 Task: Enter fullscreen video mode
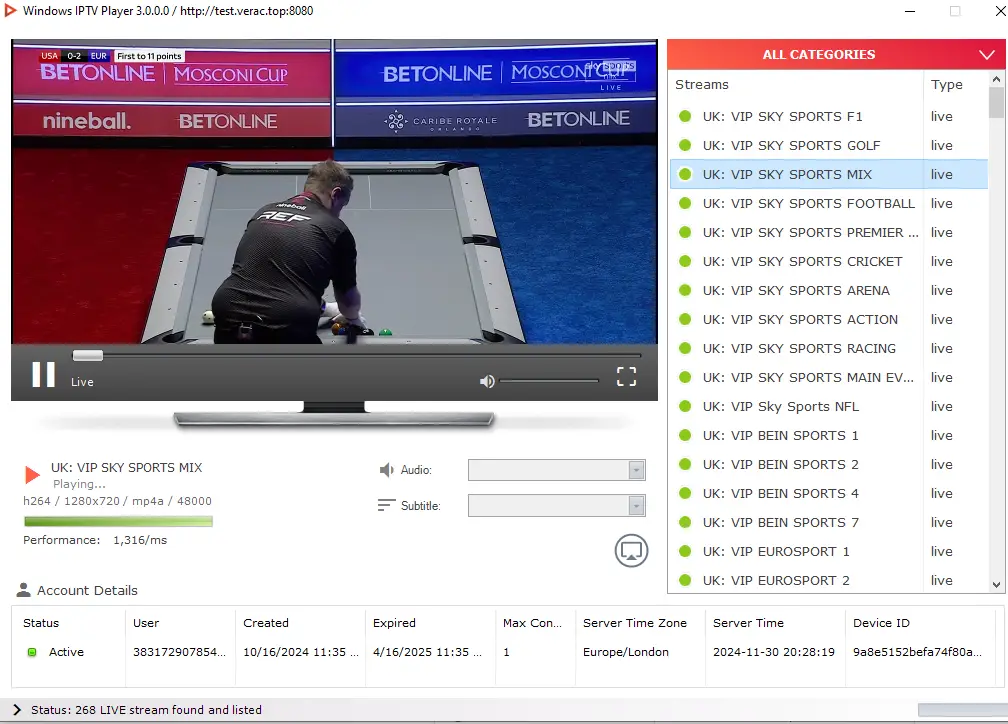click(626, 376)
